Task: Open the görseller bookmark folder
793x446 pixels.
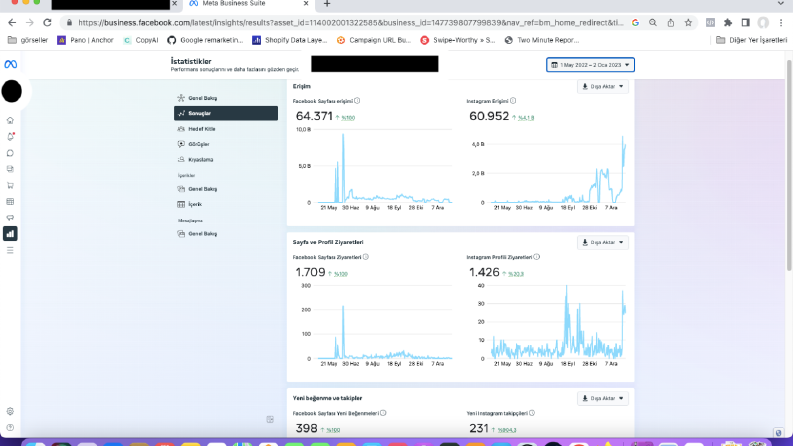Action: (x=28, y=40)
